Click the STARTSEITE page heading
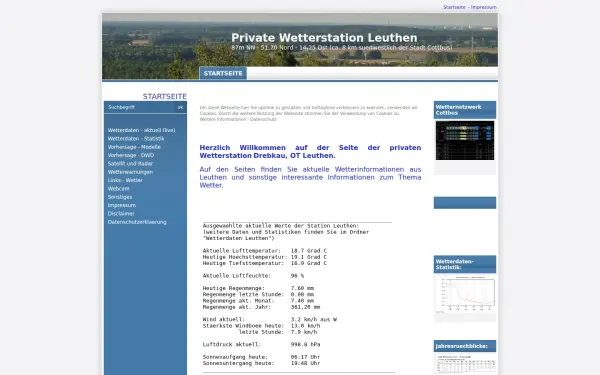Image resolution: width=600 pixels, height=375 pixels. (x=165, y=96)
